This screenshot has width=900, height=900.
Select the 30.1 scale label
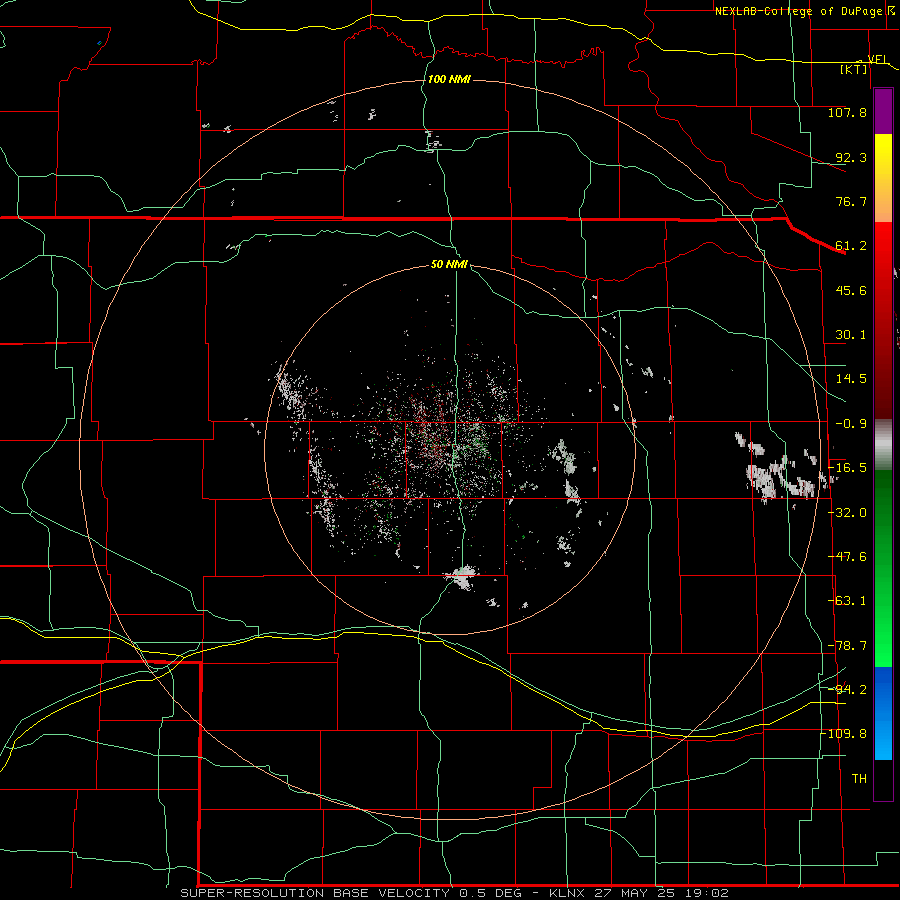(851, 335)
